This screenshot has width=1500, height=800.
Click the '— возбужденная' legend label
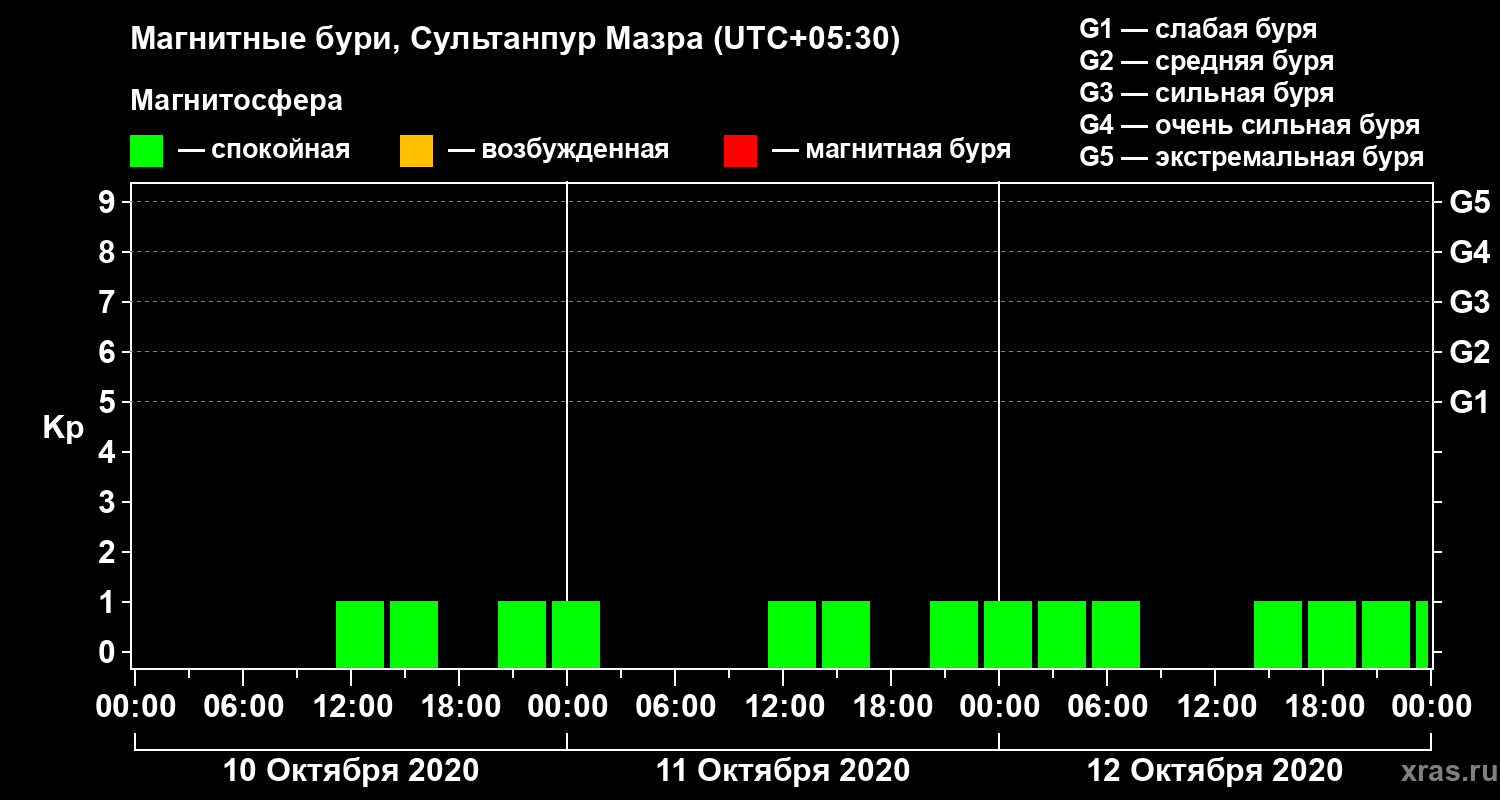coord(558,150)
